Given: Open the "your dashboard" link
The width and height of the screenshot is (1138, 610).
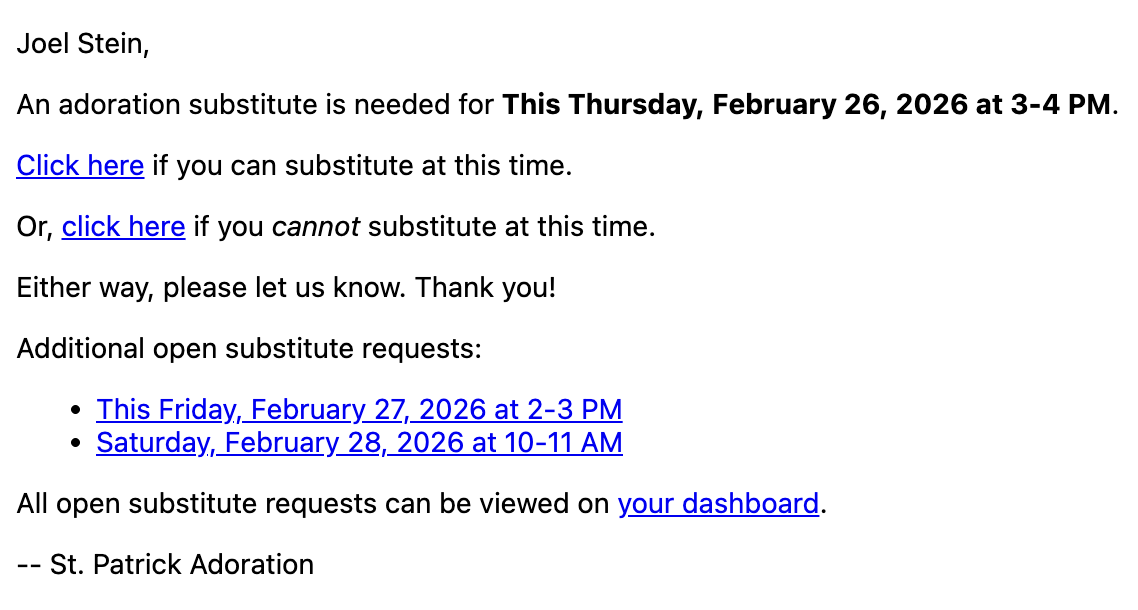Looking at the screenshot, I should pos(718,503).
